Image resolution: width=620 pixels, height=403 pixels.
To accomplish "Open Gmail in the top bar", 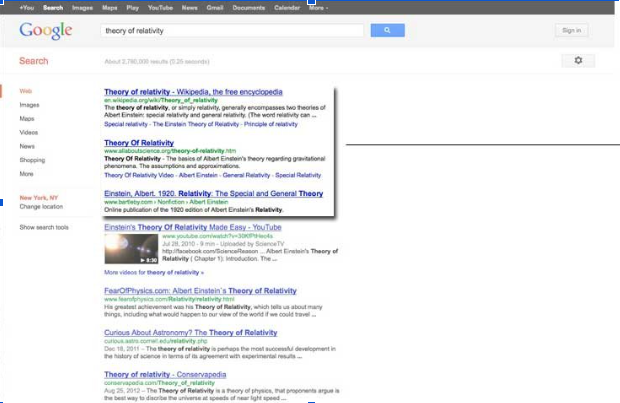I will click(x=215, y=8).
